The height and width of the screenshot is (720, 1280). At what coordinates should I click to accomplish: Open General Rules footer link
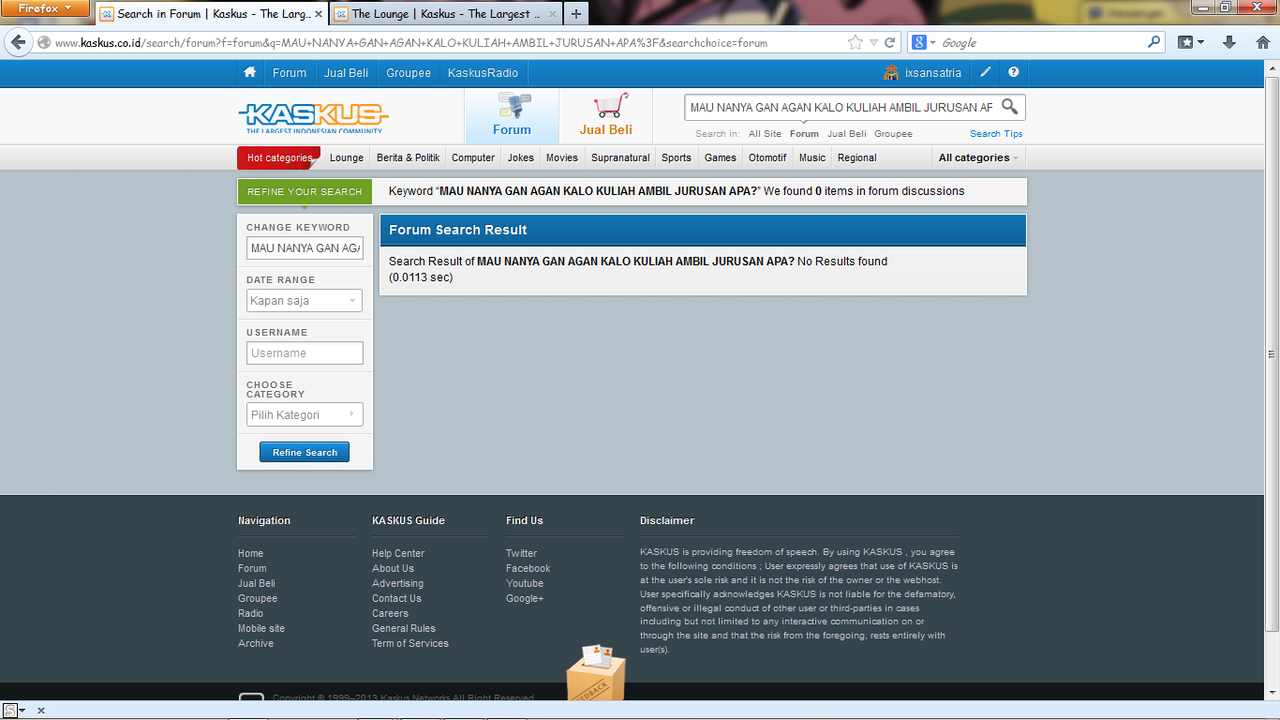click(403, 628)
